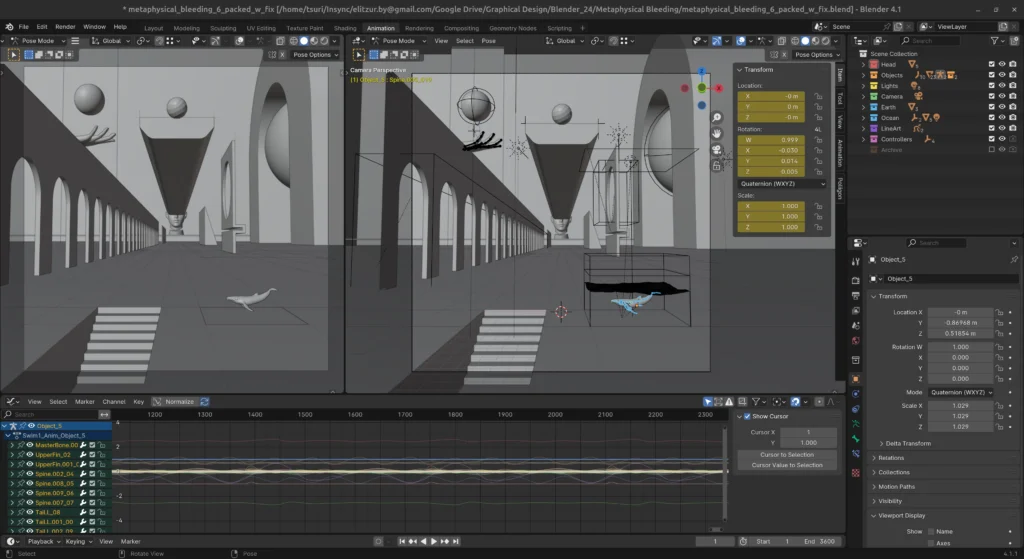
Task: Click the lock camera to view gizmo
Action: 716,166
